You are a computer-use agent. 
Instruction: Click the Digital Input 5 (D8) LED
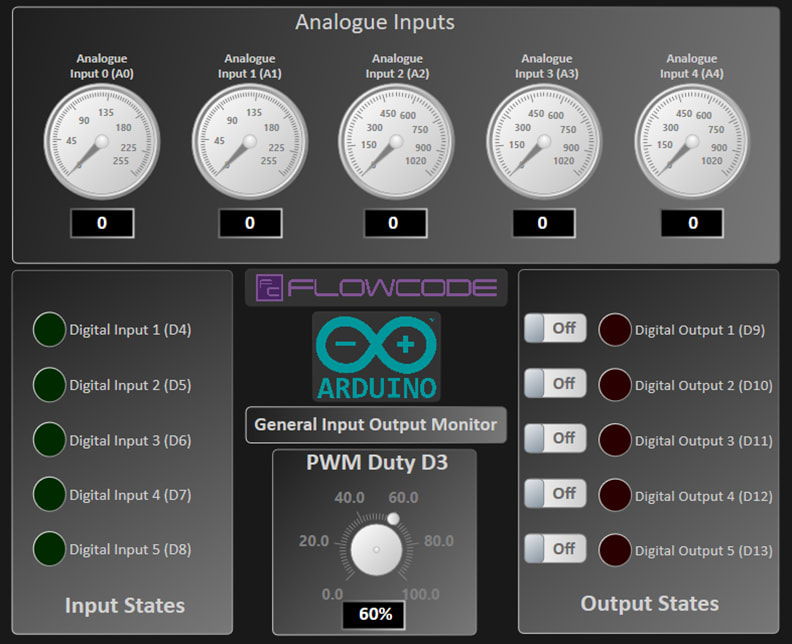click(49, 549)
